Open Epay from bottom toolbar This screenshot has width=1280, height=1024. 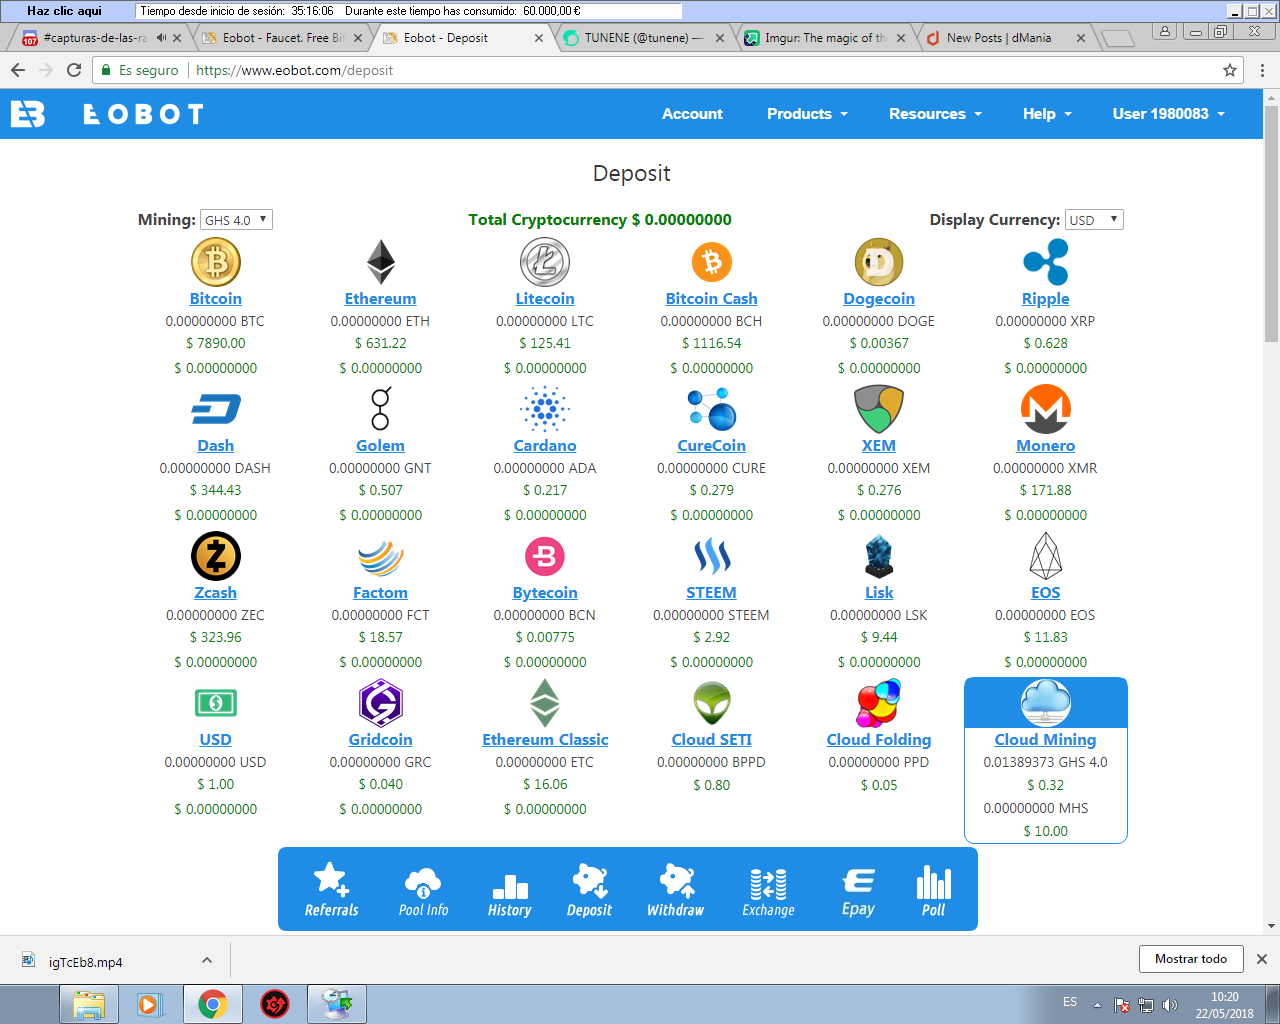(x=858, y=892)
